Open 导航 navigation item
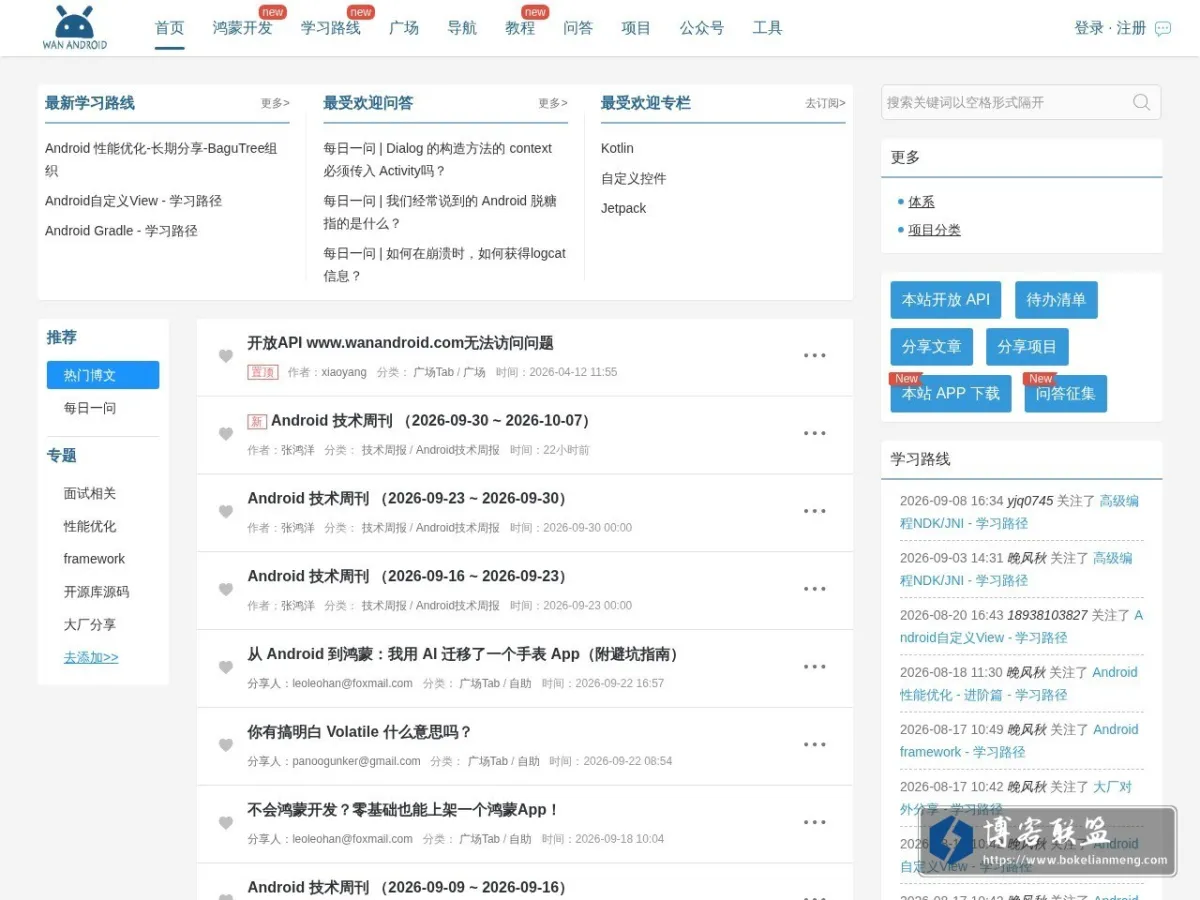 [x=462, y=28]
